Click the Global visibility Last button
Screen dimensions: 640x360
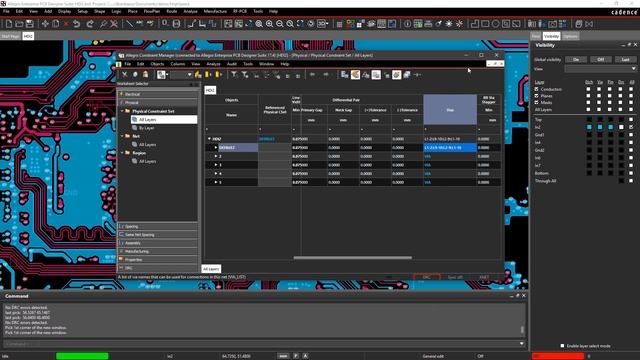click(x=625, y=60)
